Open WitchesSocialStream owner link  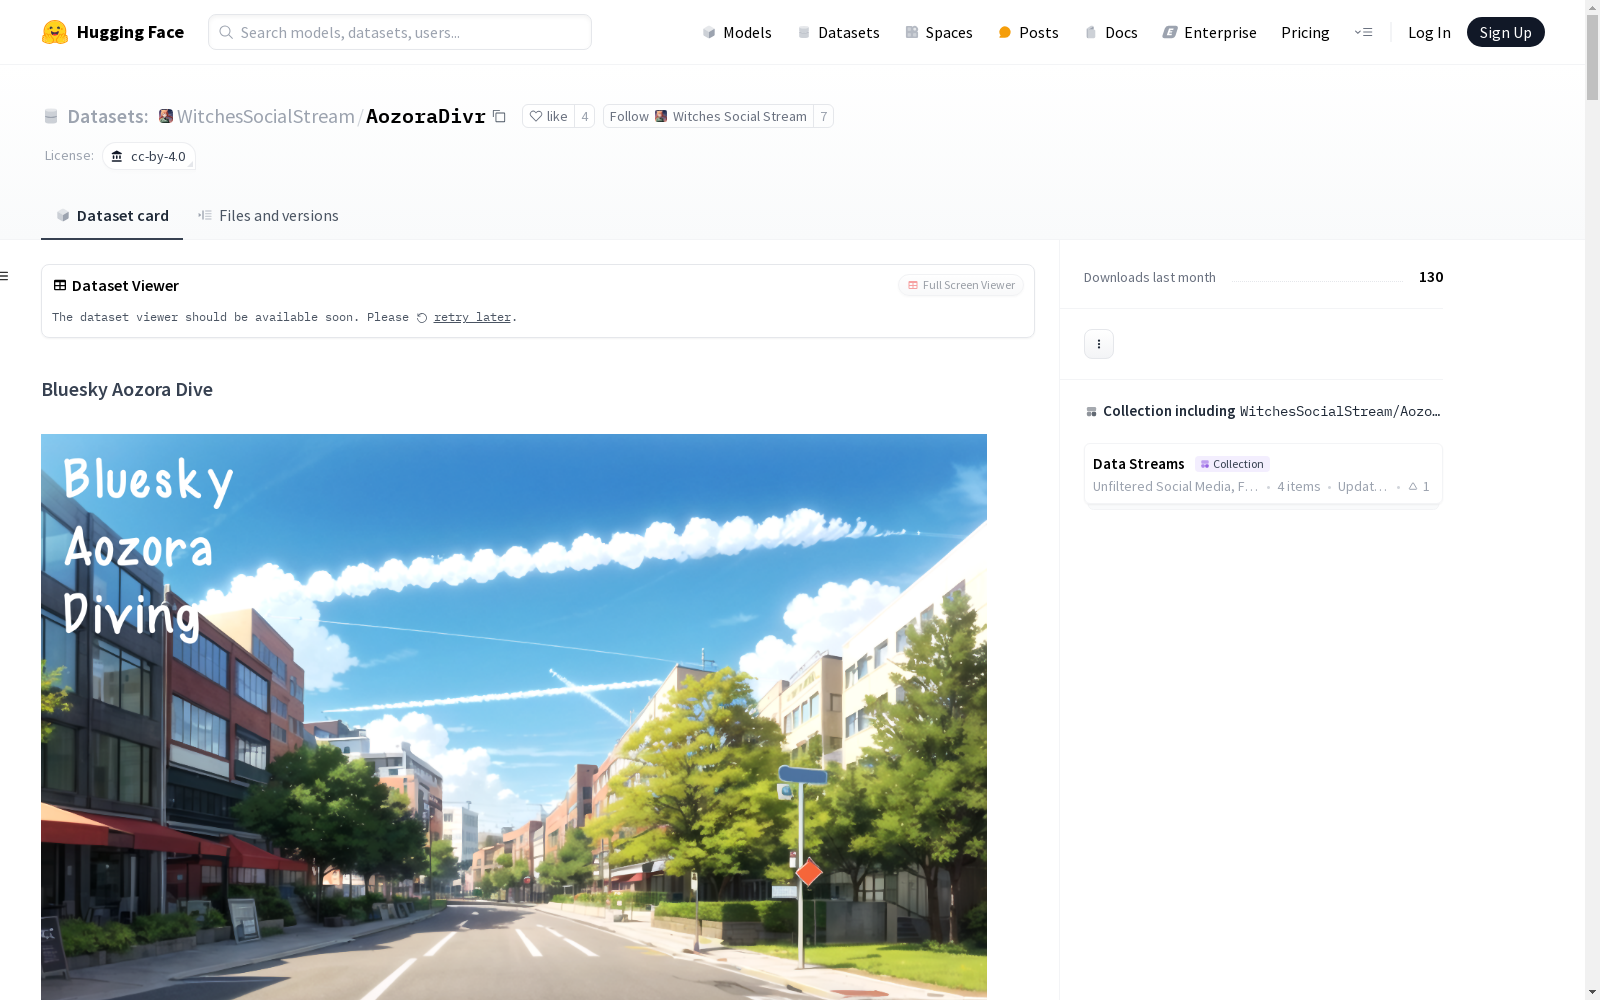(266, 116)
